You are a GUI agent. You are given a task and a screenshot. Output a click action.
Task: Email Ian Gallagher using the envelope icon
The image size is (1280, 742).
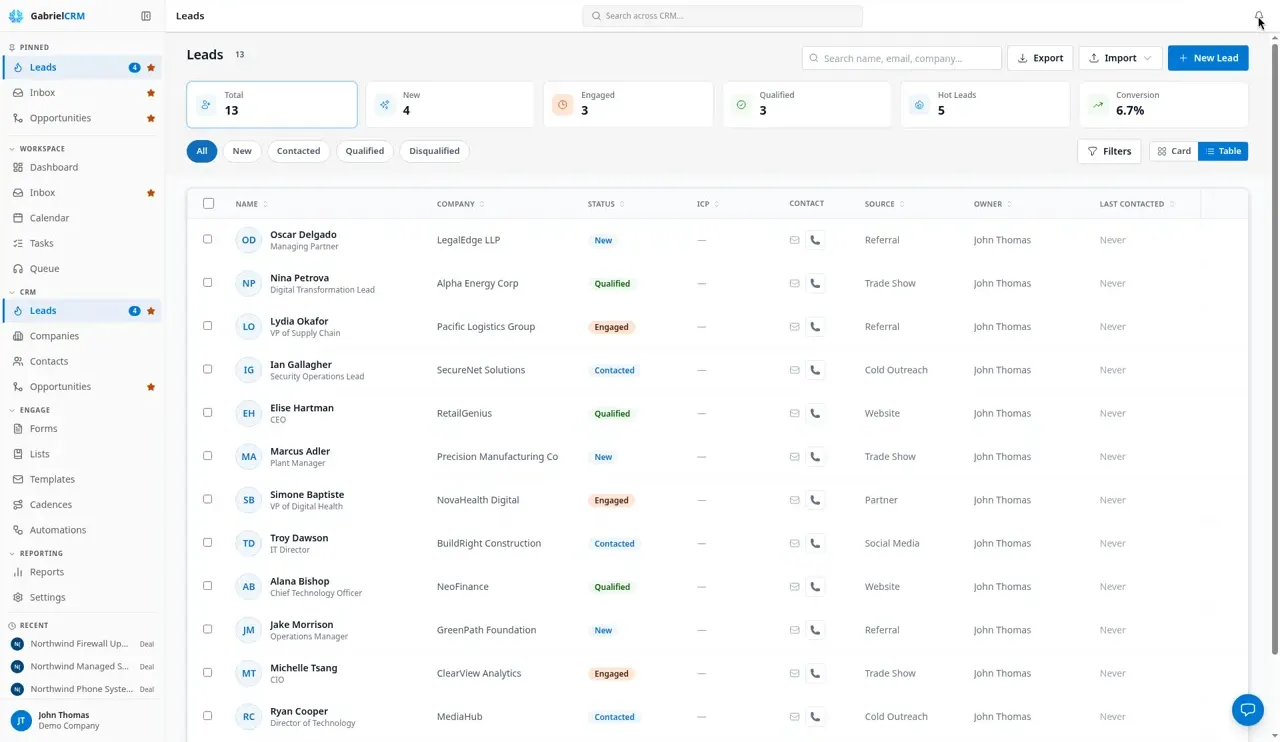[795, 370]
